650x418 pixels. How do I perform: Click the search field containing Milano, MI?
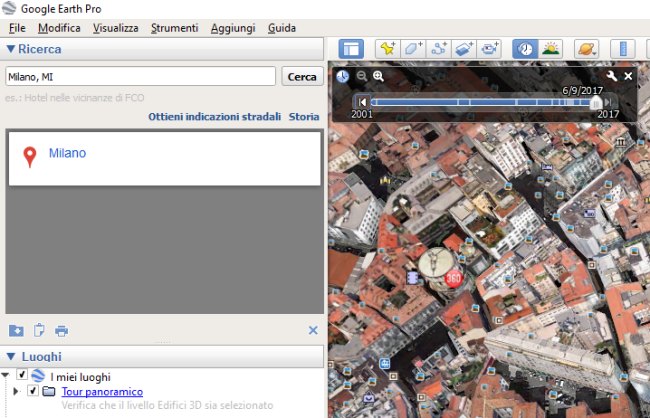(140, 76)
